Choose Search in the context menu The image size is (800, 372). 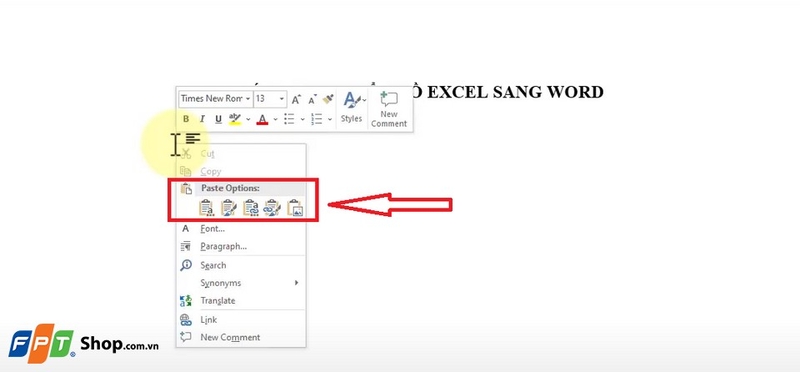tap(241, 265)
